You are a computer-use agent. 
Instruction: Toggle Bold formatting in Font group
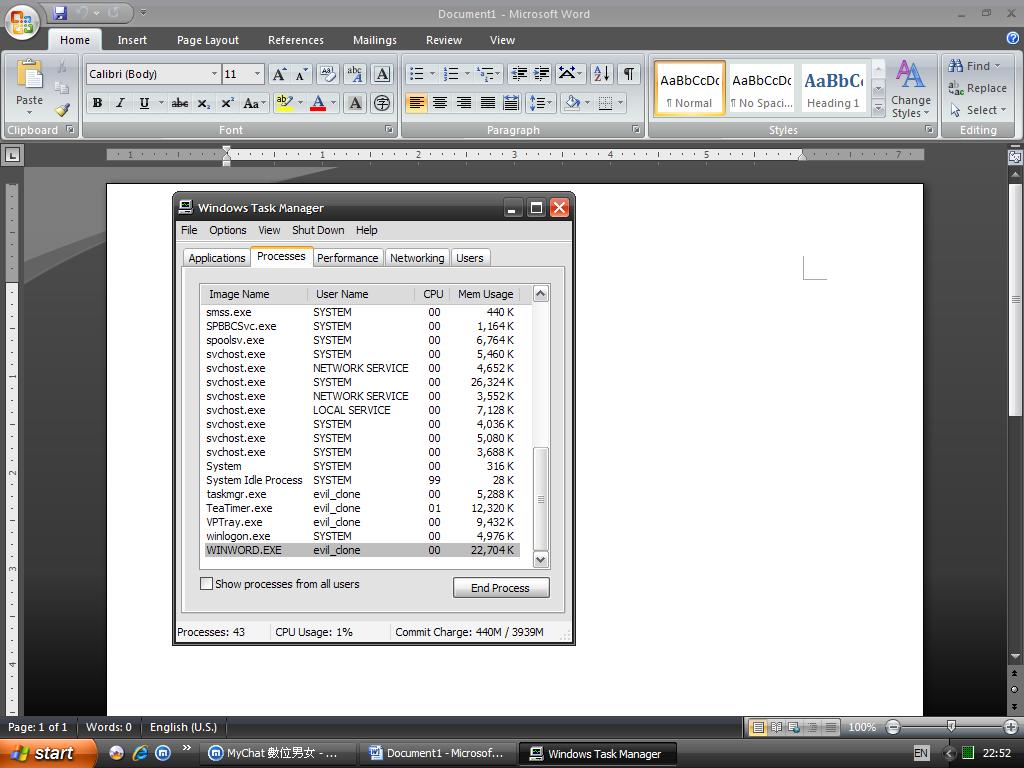97,103
